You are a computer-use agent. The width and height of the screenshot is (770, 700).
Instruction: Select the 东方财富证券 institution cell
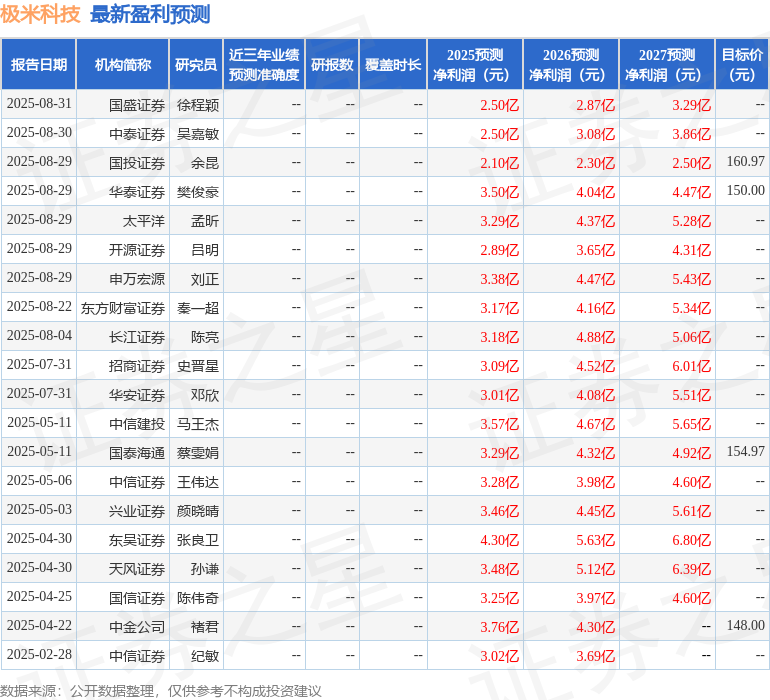[123, 308]
